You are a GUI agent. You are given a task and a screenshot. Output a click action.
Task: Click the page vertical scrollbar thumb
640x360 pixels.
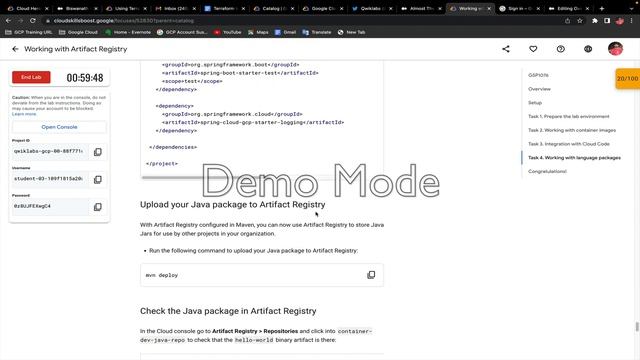pyautogui.click(x=637, y=327)
